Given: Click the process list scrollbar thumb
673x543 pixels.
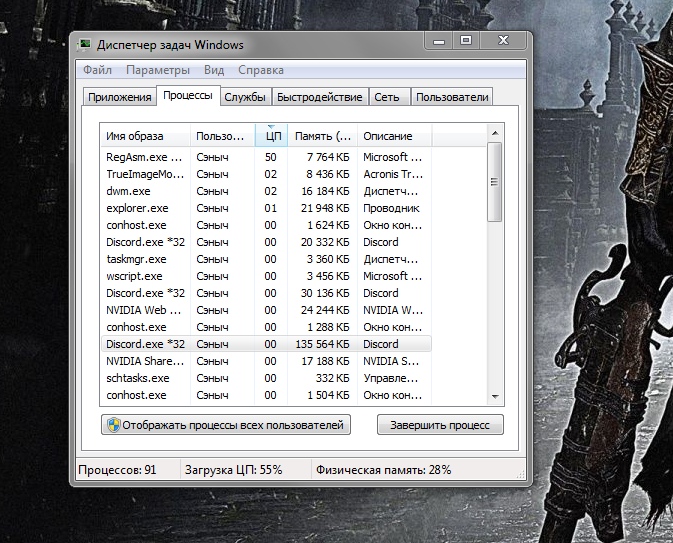Looking at the screenshot, I should tap(495, 182).
